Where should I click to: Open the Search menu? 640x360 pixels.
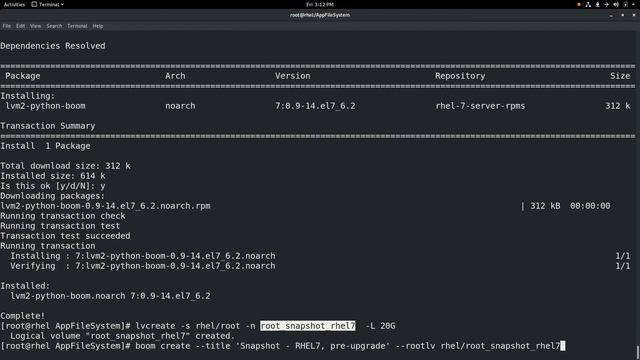[54, 26]
